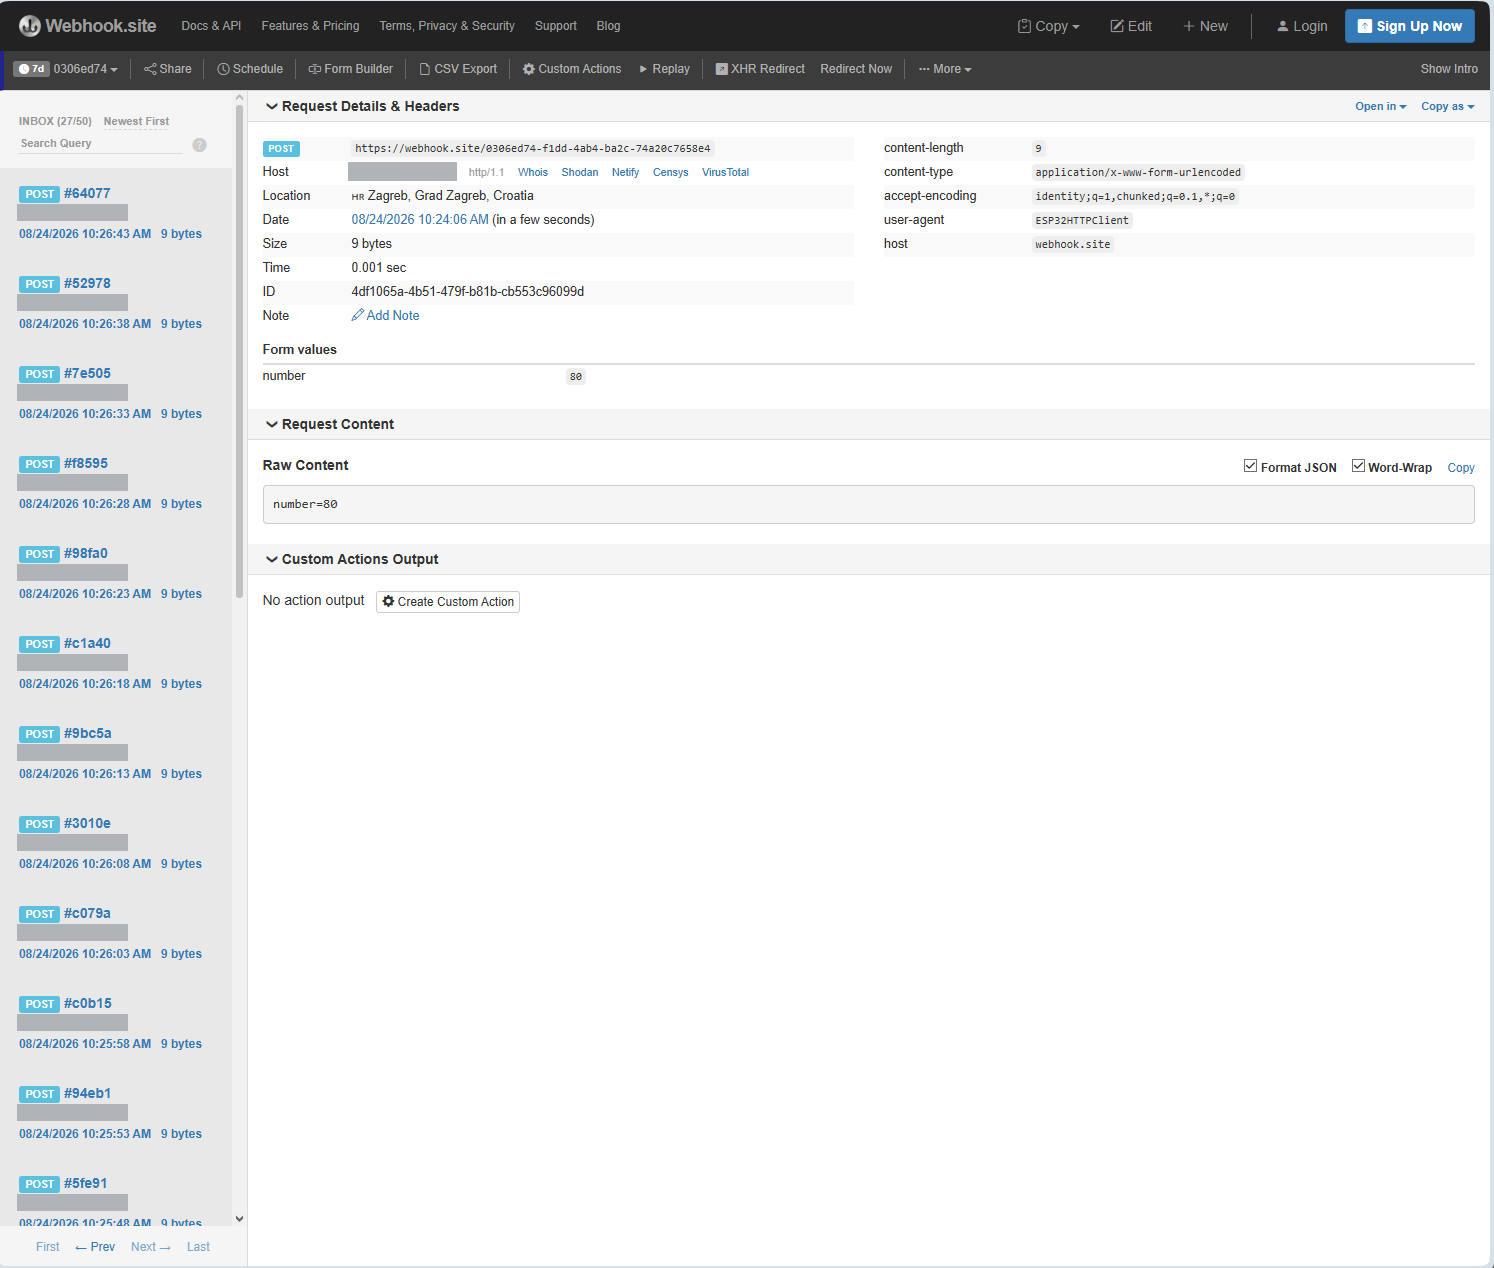This screenshot has height=1268, width=1494.
Task: Click the Webhook.site logo
Action: (x=87, y=26)
